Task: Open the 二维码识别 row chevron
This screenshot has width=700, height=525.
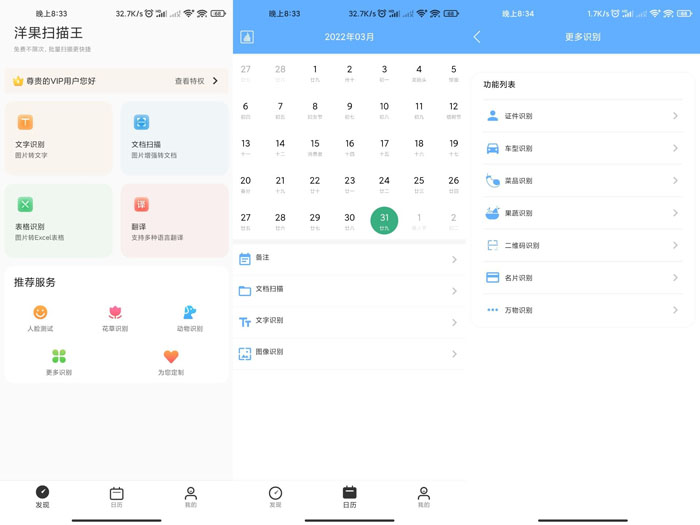Action: [675, 245]
